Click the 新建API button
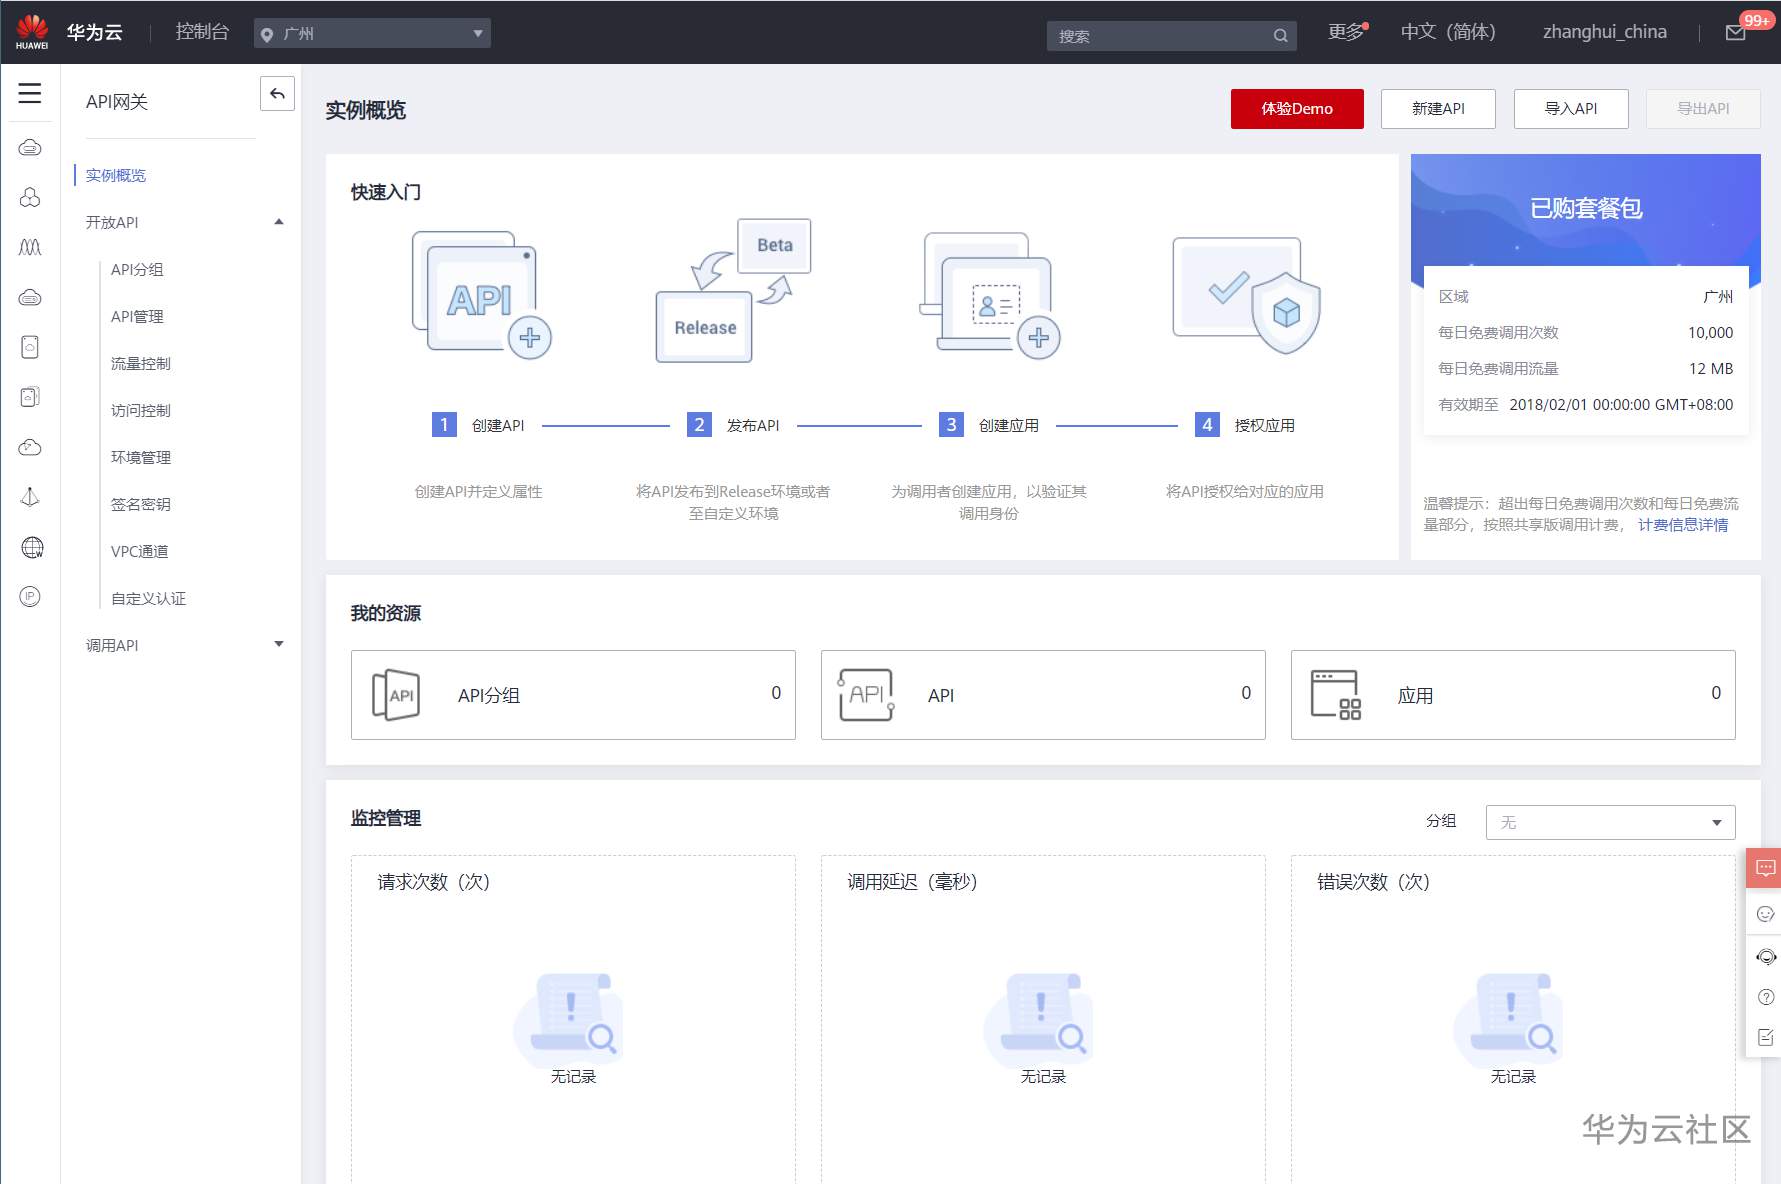The height and width of the screenshot is (1184, 1781). [x=1438, y=109]
